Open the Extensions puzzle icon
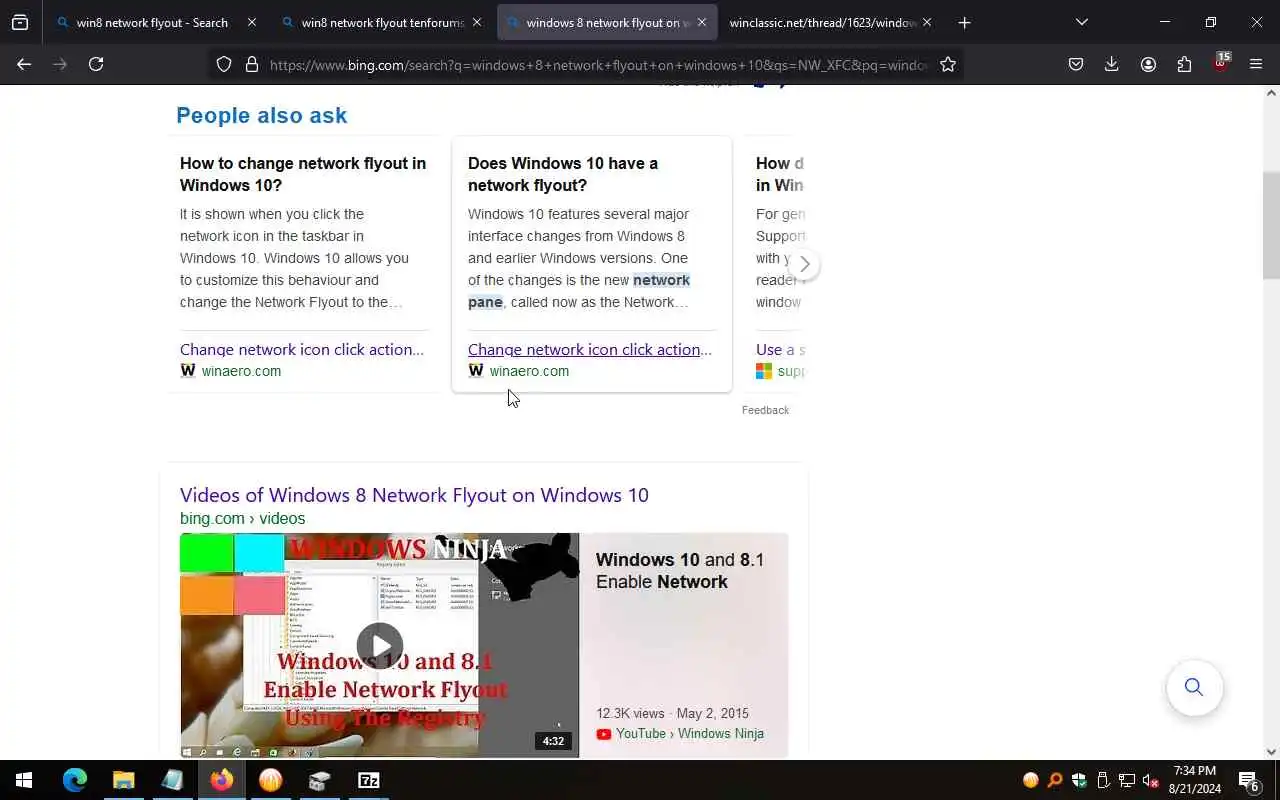 (x=1184, y=64)
